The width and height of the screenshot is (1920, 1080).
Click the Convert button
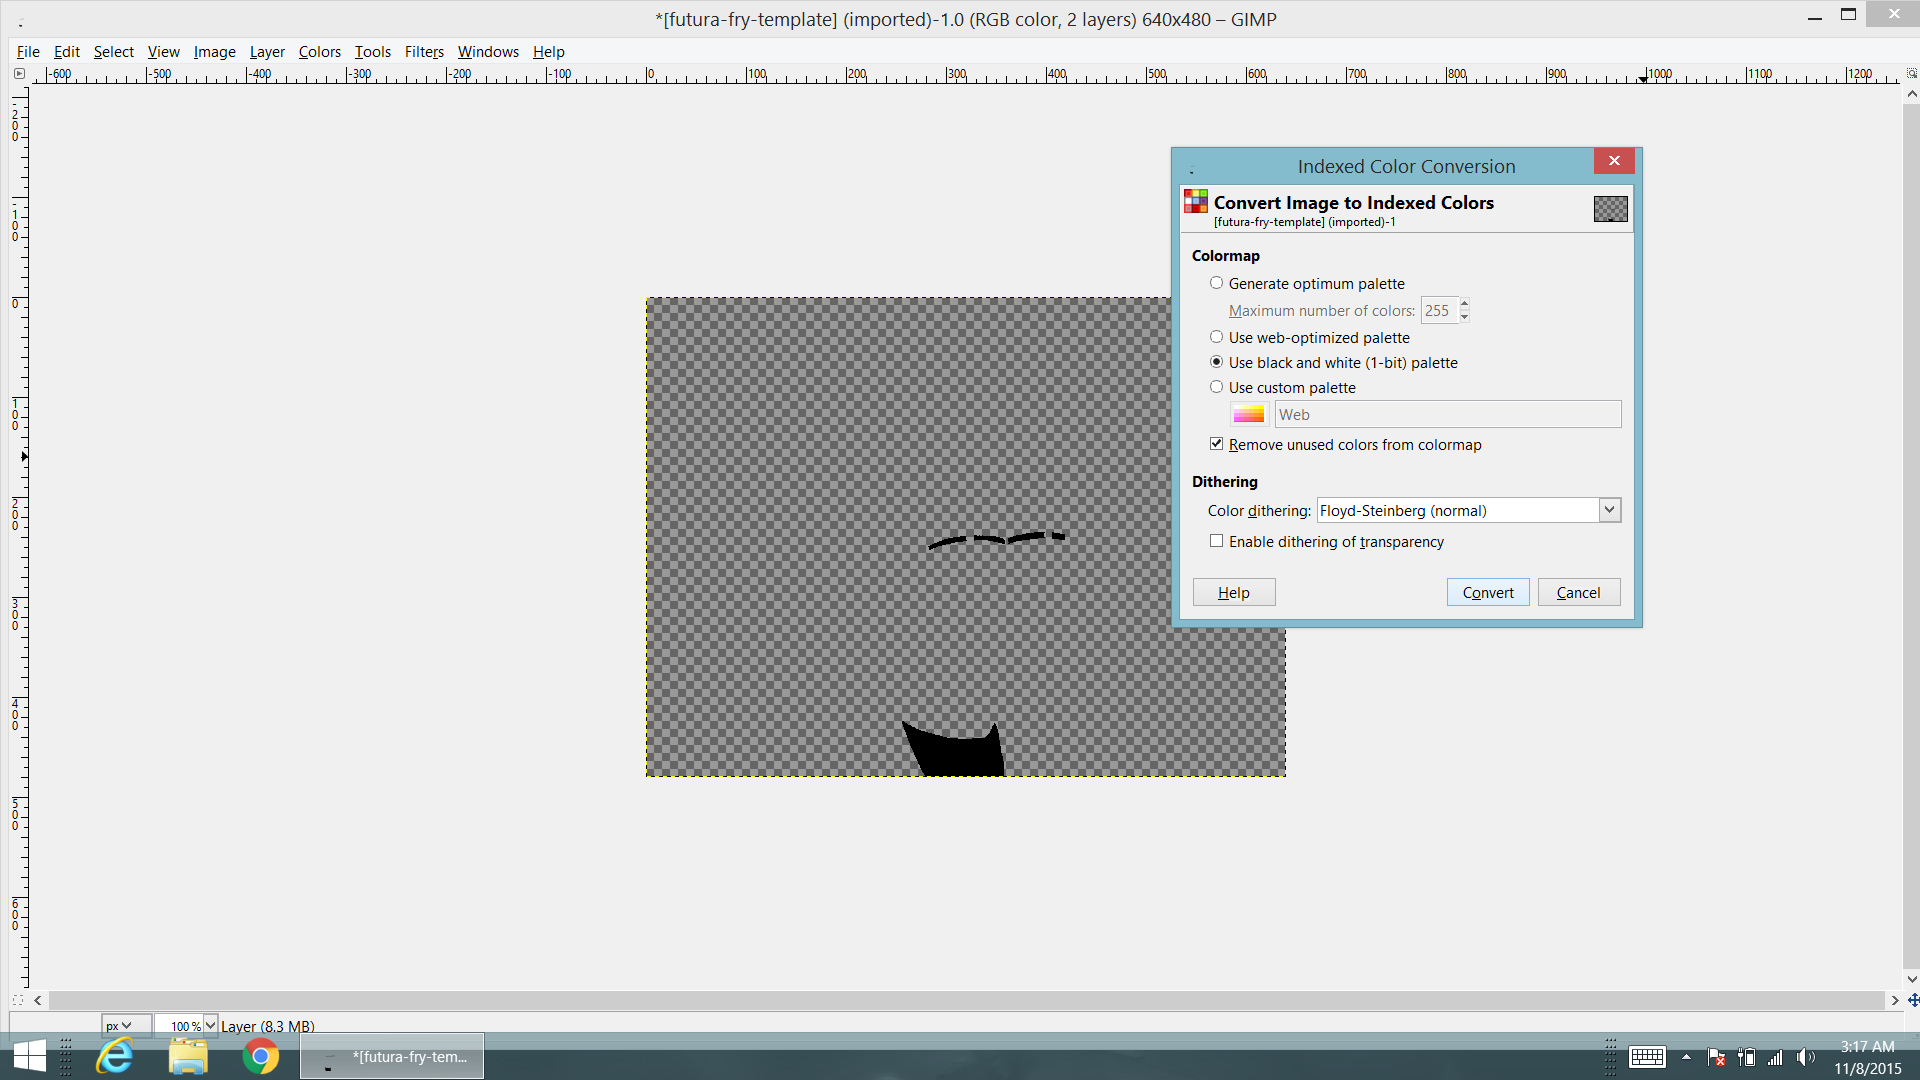(1488, 592)
